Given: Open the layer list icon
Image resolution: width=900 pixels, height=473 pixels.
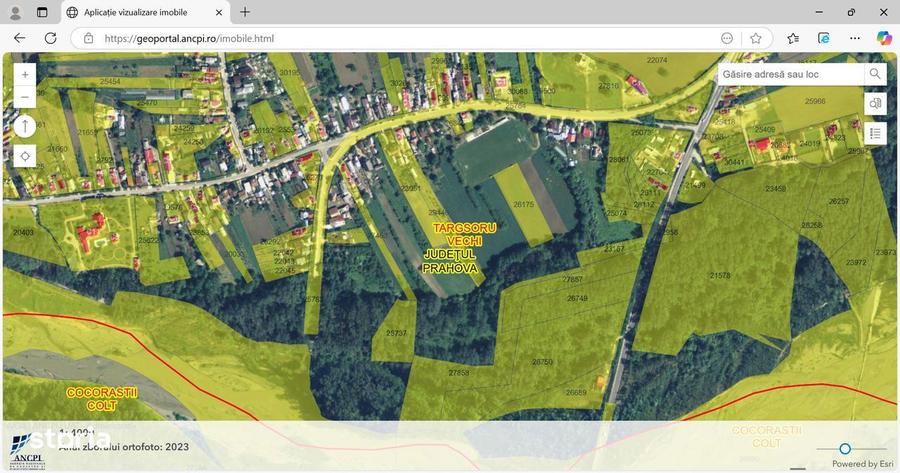Looking at the screenshot, I should (x=875, y=134).
